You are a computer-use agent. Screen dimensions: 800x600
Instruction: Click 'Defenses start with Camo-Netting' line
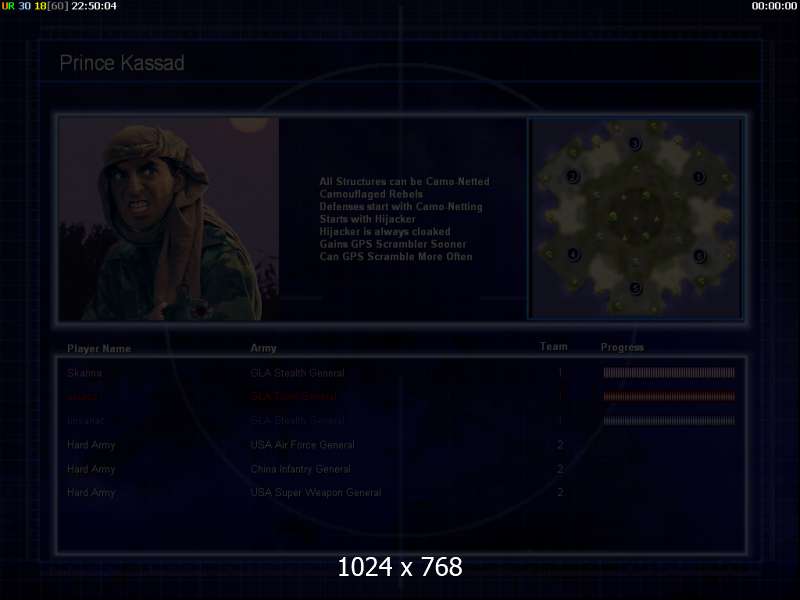tap(401, 207)
